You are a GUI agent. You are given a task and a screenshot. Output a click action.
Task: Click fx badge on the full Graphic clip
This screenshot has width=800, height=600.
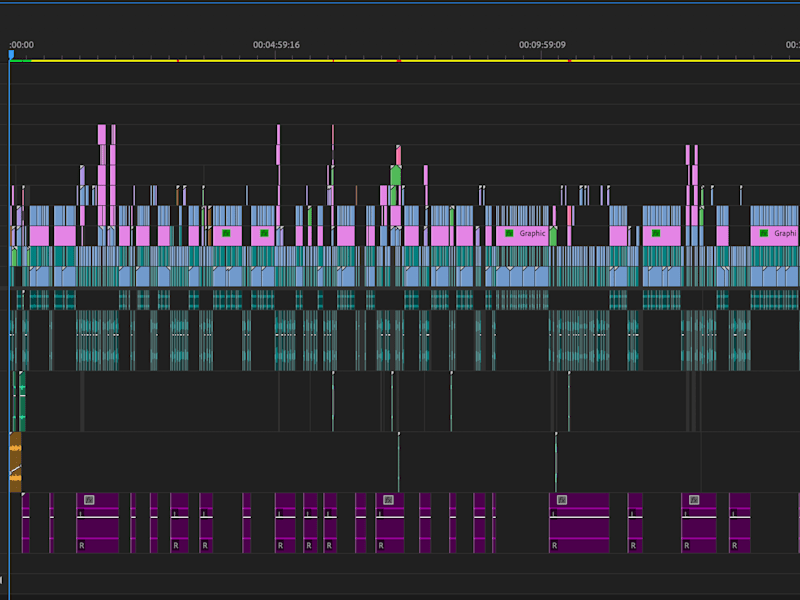pyautogui.click(x=509, y=233)
